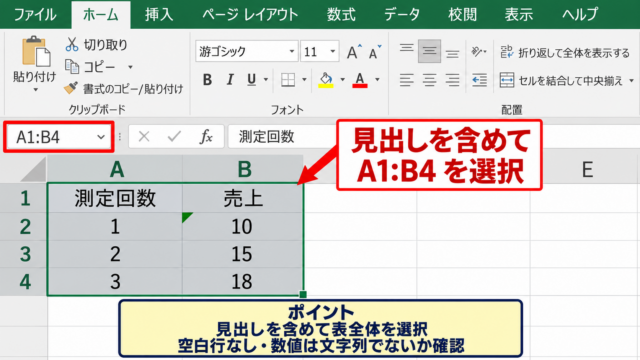Open the Merge and Center dropdown arrow
The width and height of the screenshot is (640, 360).
(x=631, y=80)
